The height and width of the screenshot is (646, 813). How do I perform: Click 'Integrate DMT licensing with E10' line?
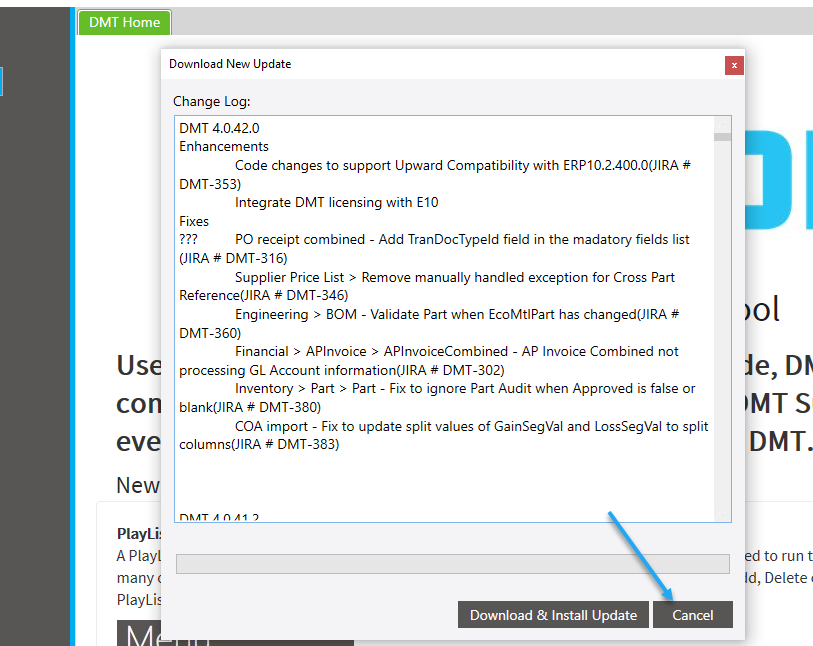(x=337, y=202)
